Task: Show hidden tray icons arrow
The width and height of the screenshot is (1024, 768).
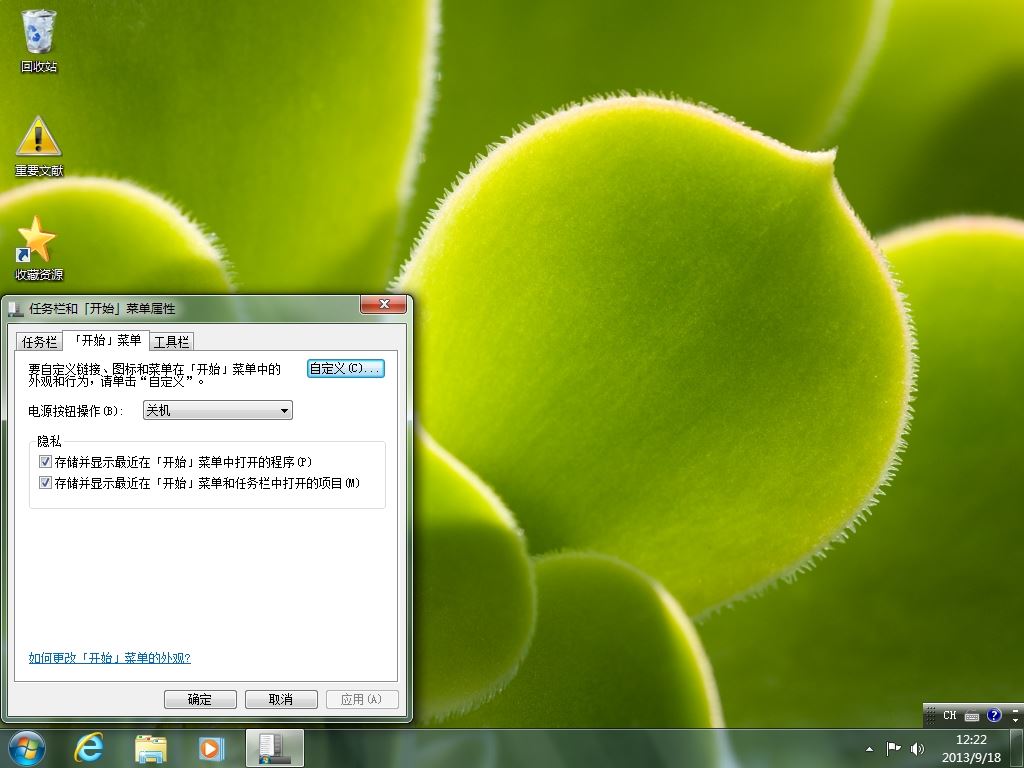Action: pos(869,749)
